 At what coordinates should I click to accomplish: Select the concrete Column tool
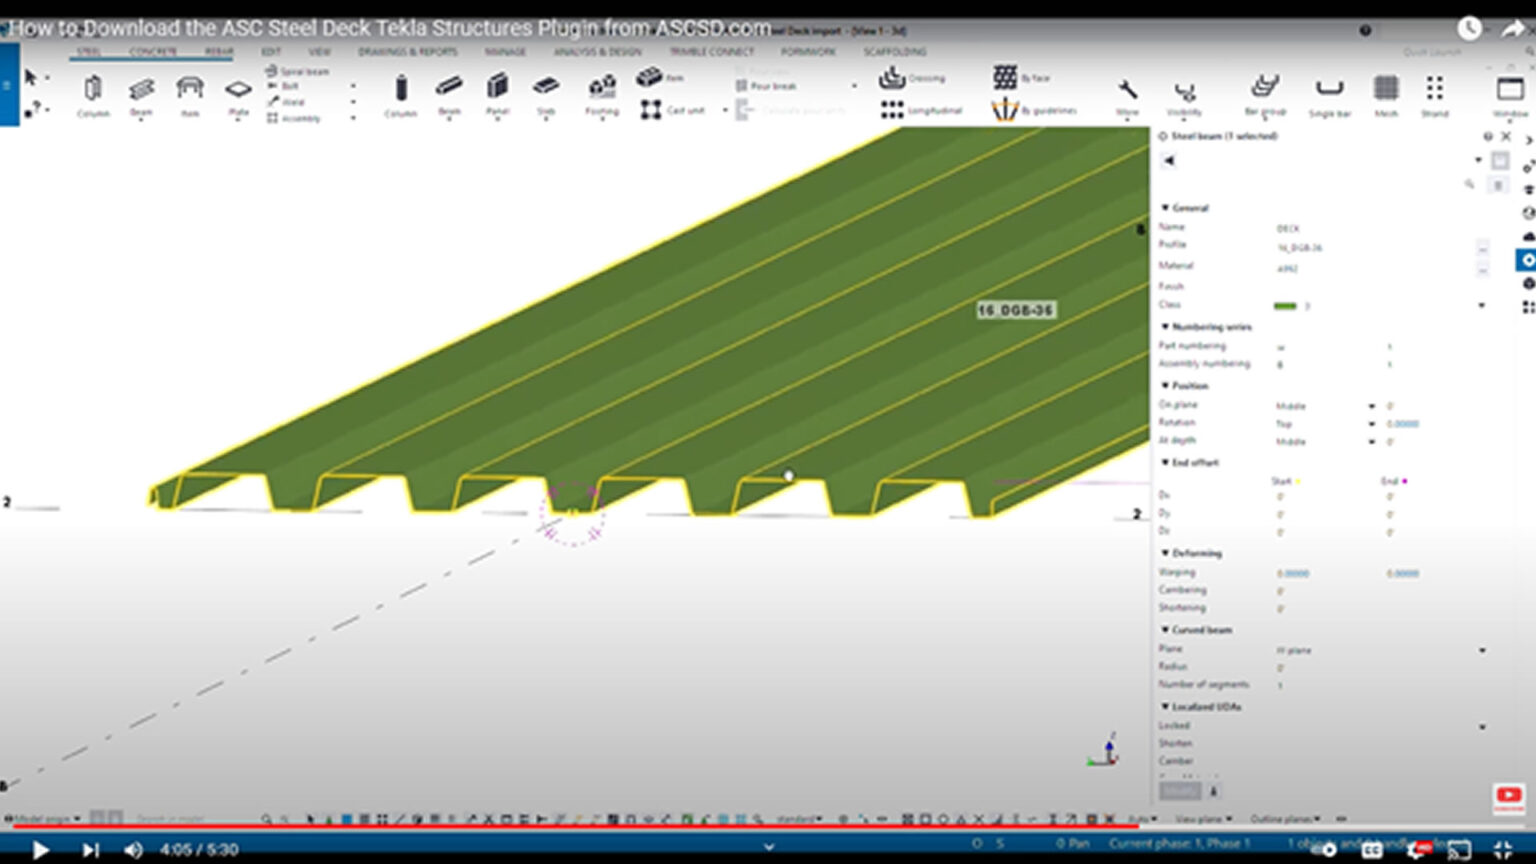tap(401, 96)
